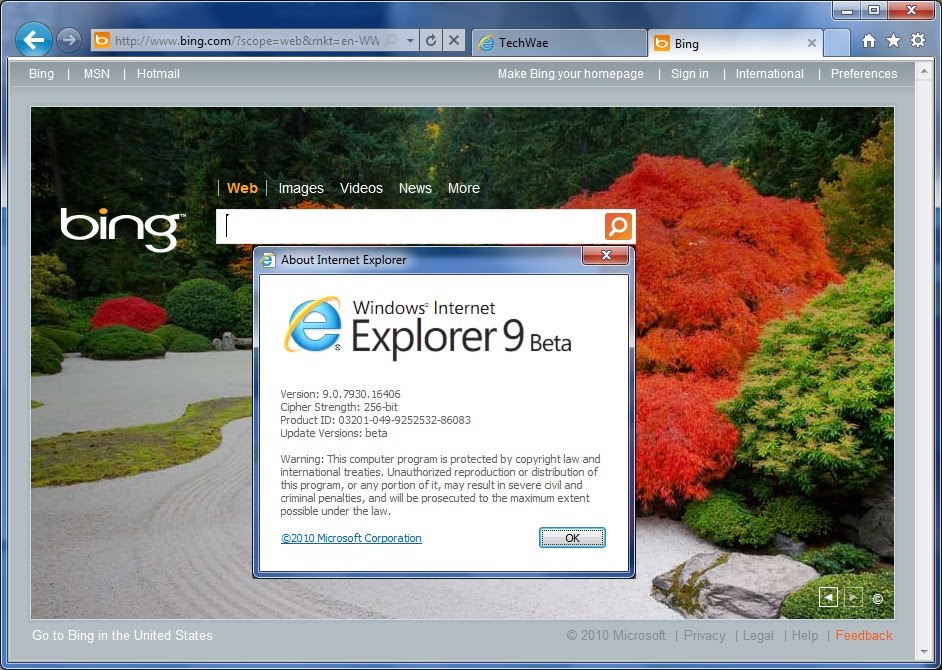Click the white bing logo

pos(122,229)
